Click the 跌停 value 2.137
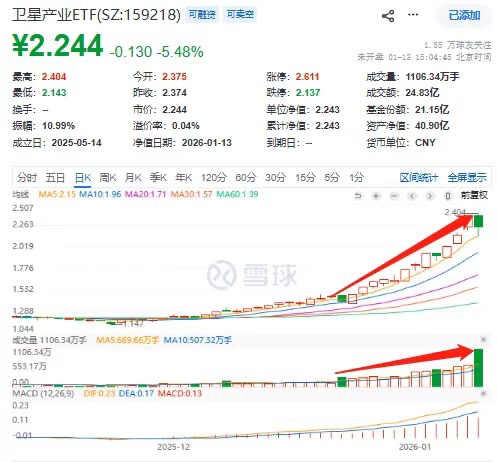Screen dimensions: 497x462 (307, 92)
